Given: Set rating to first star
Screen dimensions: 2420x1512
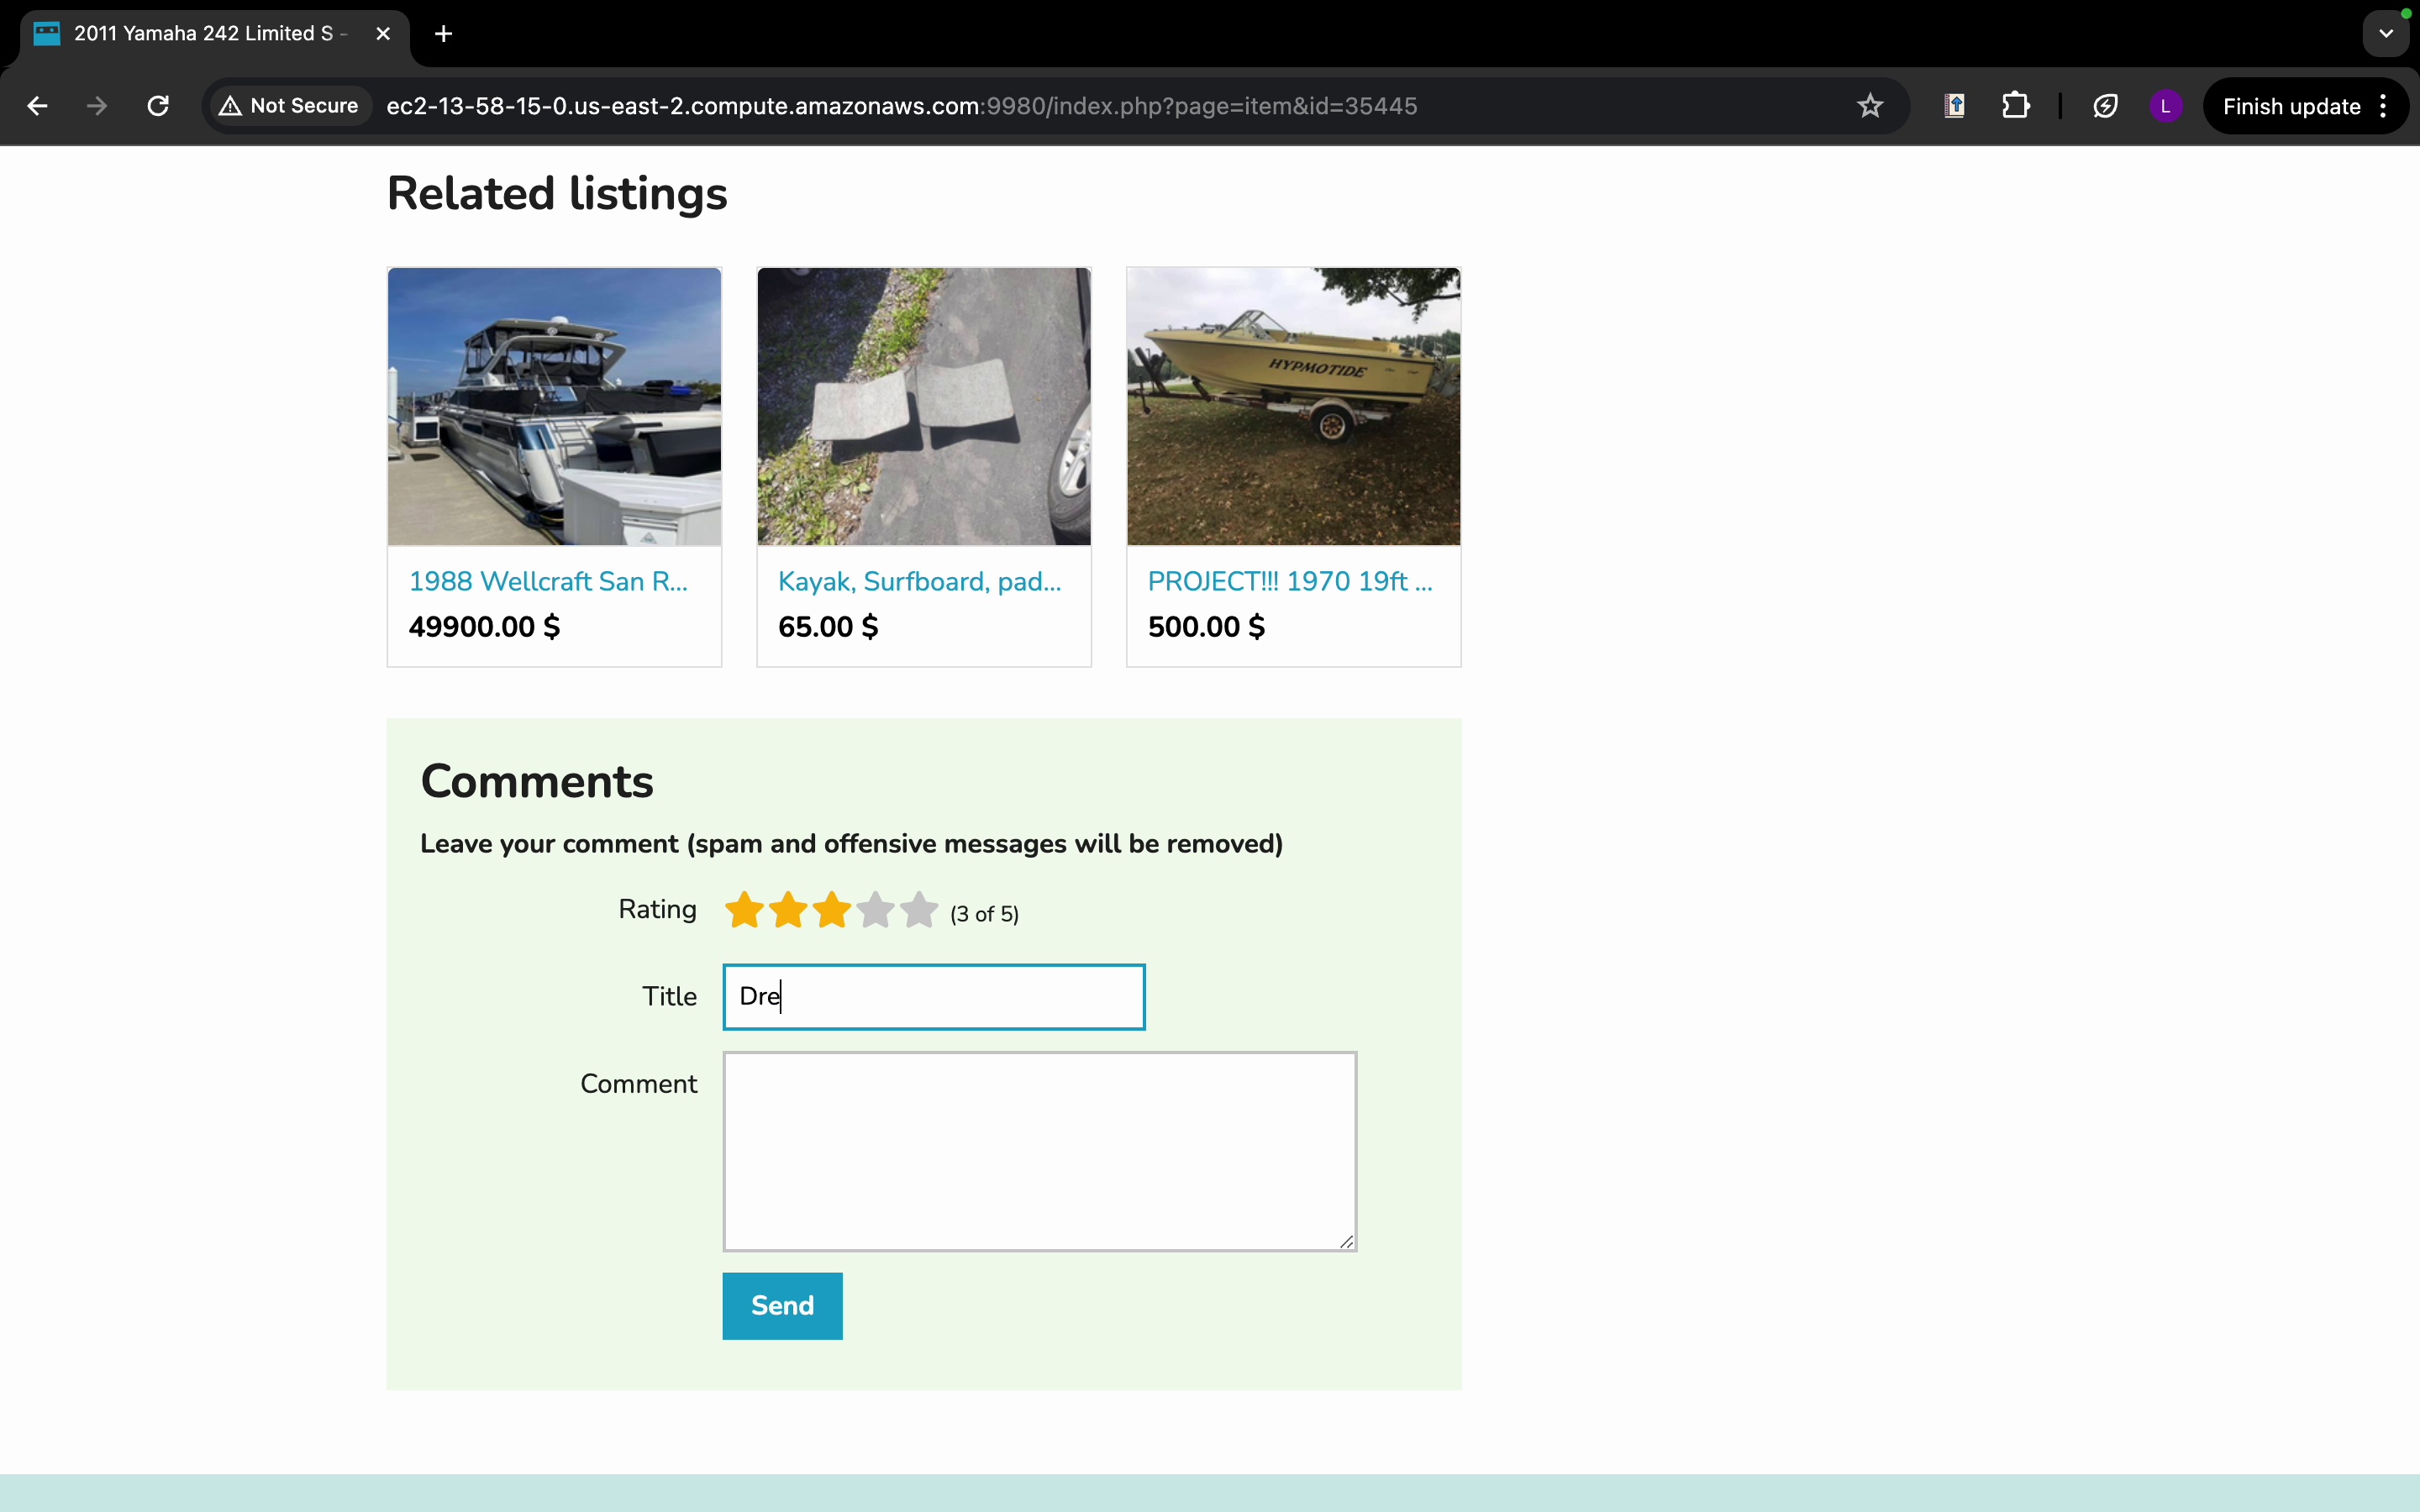Looking at the screenshot, I should (x=744, y=911).
